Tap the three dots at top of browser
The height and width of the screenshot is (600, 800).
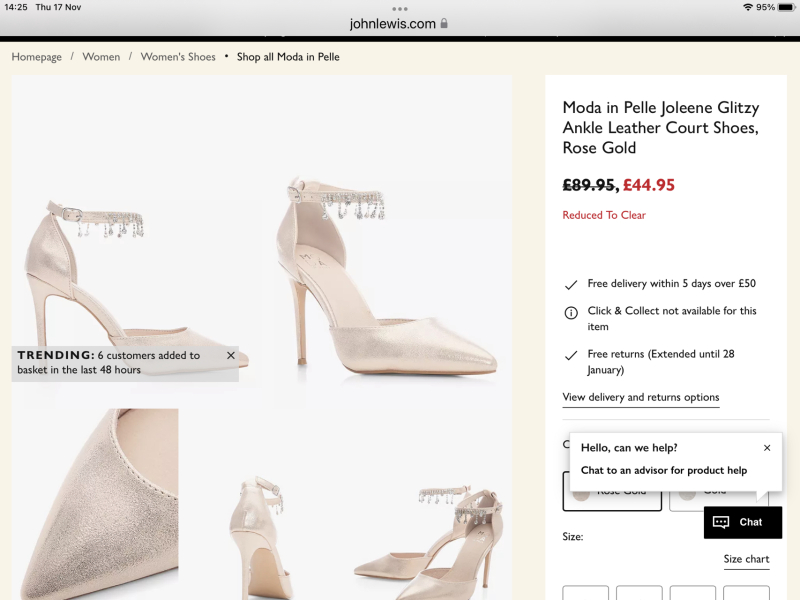400,8
